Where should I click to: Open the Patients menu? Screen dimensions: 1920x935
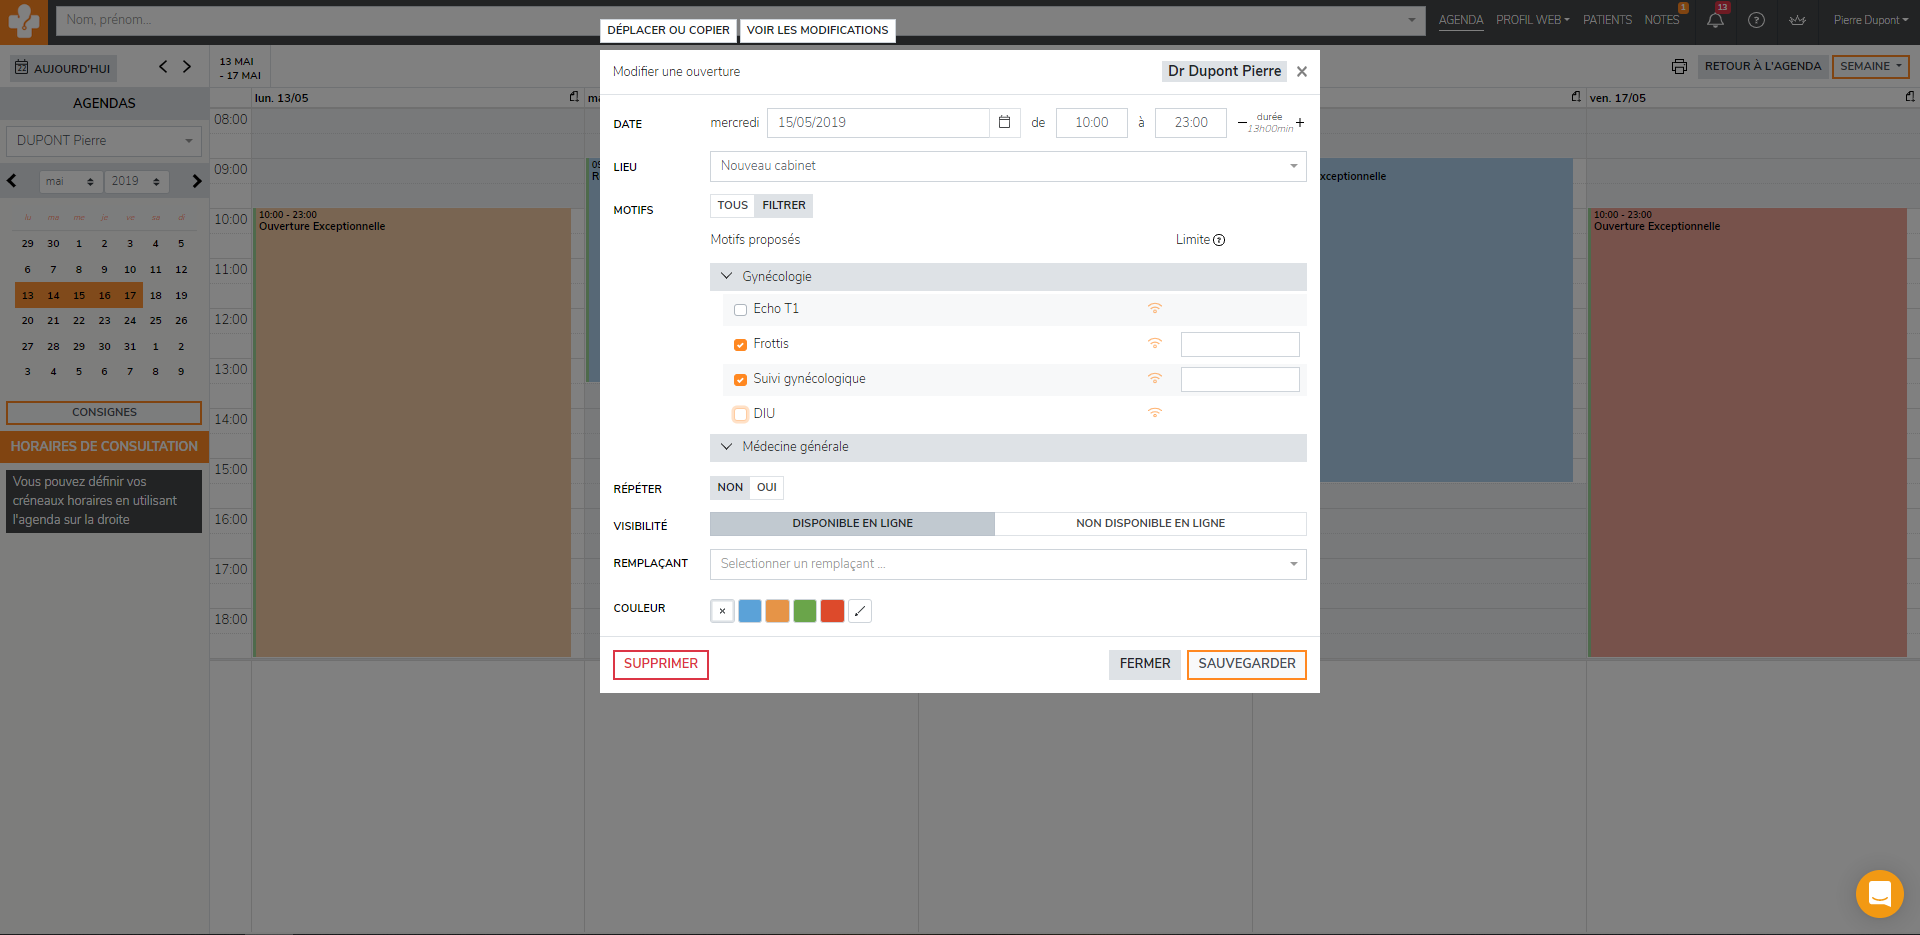[1606, 20]
